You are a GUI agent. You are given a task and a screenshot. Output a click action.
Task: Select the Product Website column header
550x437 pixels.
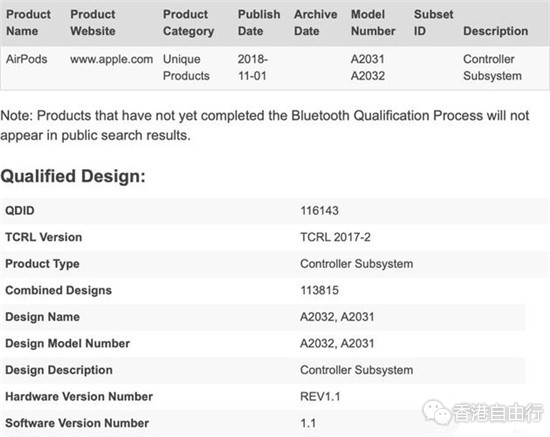coord(93,23)
